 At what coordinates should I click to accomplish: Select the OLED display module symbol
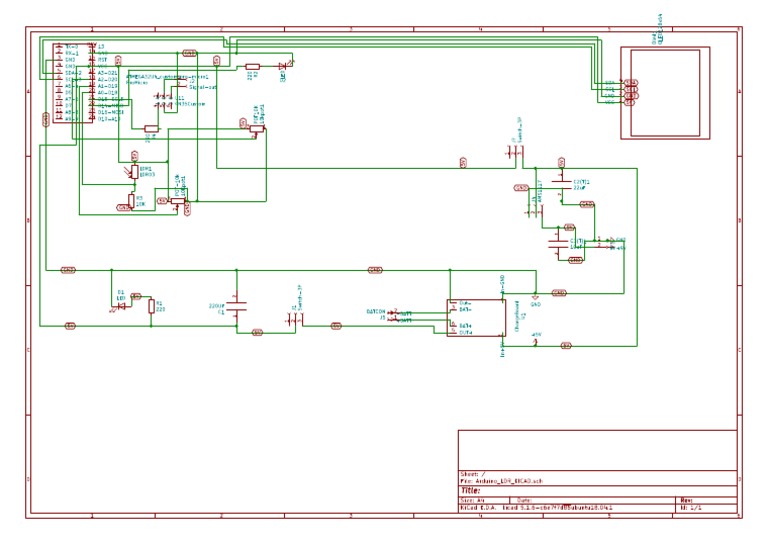[x=665, y=93]
